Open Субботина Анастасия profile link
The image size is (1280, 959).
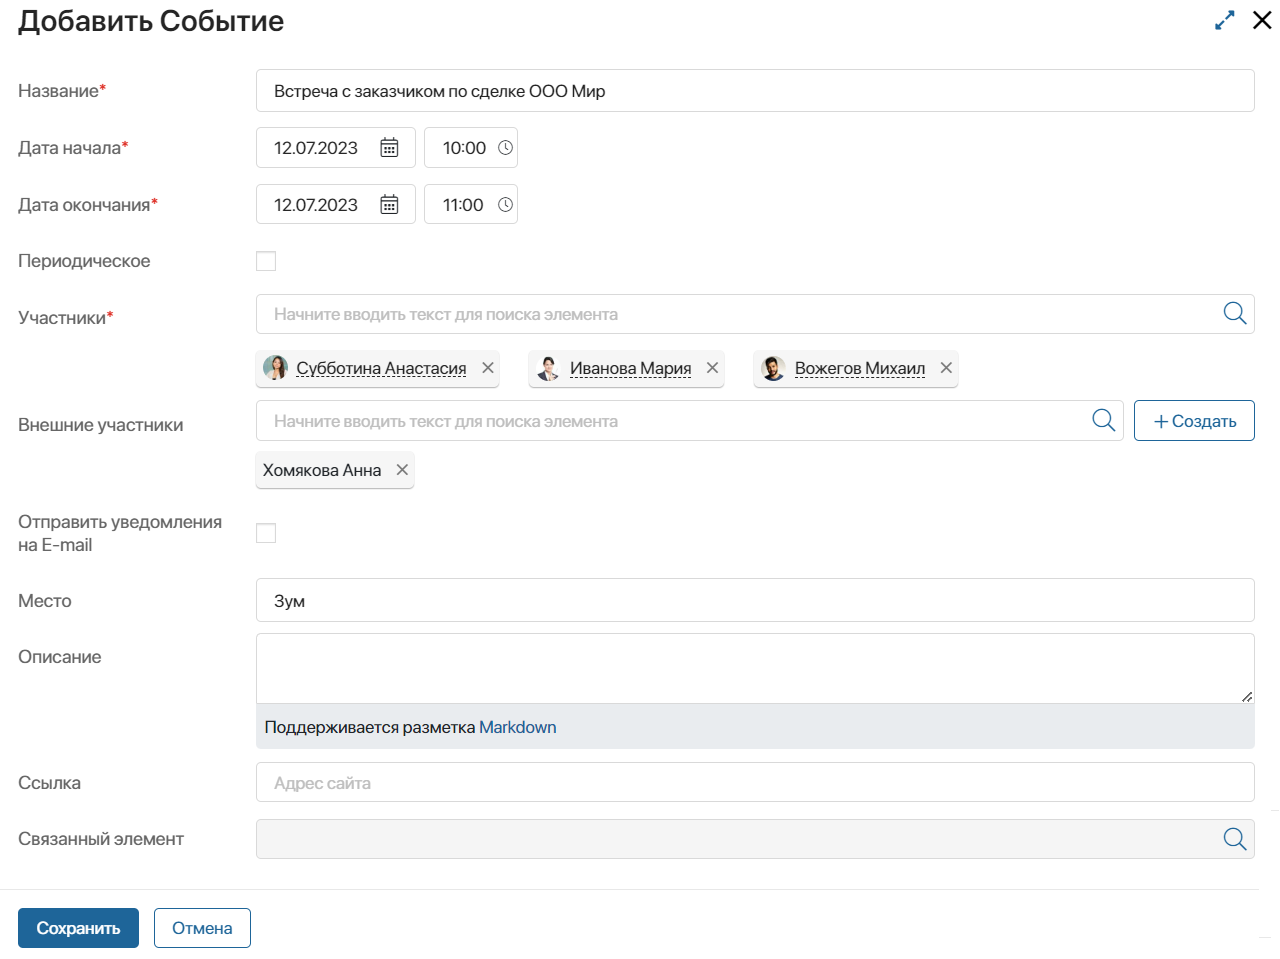(381, 368)
